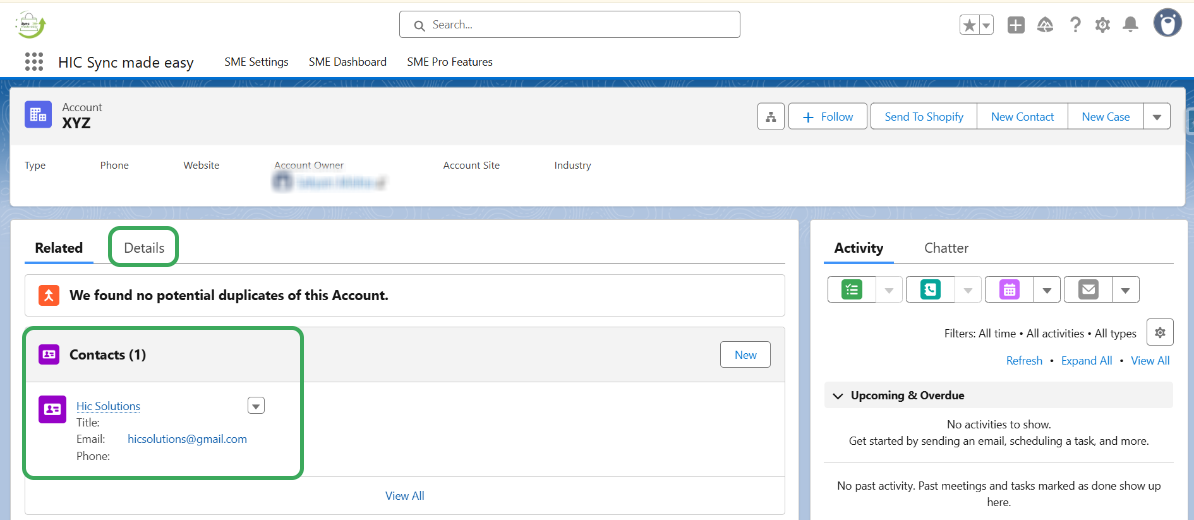Click the account name XYZ
The image size is (1194, 520).
point(76,123)
